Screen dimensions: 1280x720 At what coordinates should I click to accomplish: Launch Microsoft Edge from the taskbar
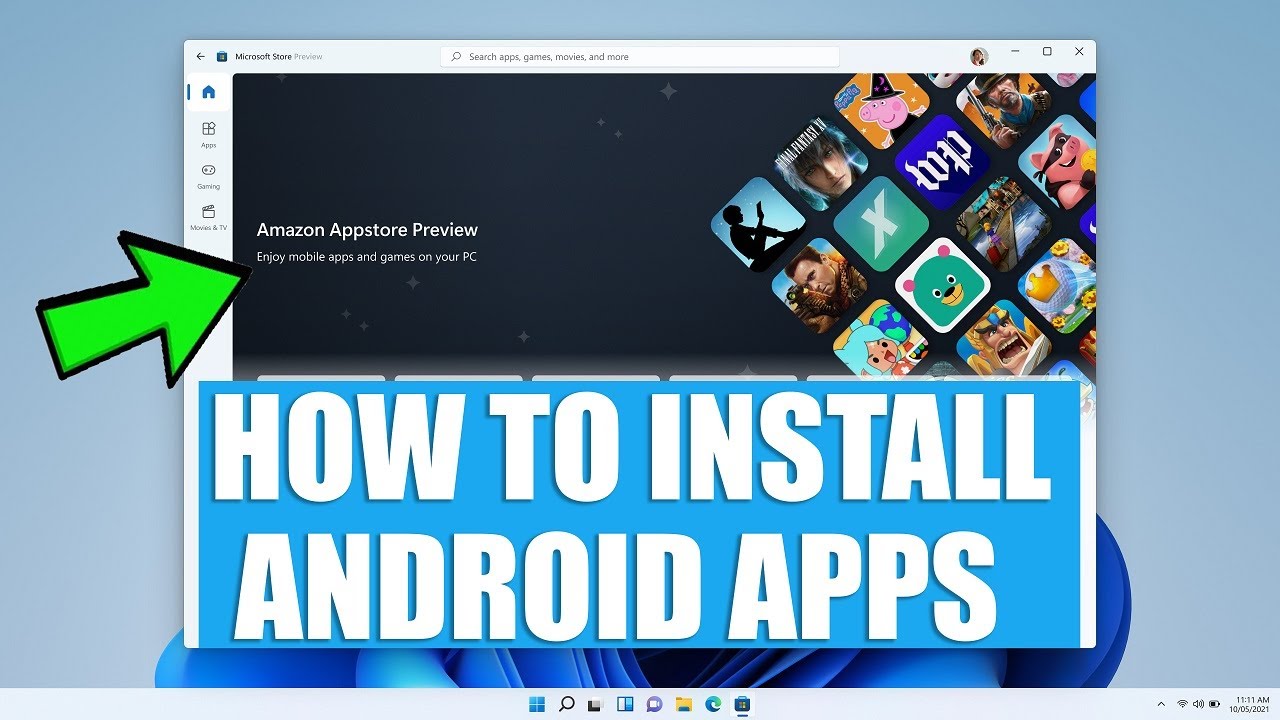tap(713, 704)
